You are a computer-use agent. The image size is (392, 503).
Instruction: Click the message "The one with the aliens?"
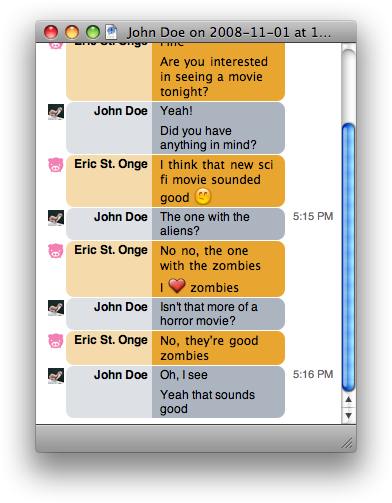pos(205,224)
